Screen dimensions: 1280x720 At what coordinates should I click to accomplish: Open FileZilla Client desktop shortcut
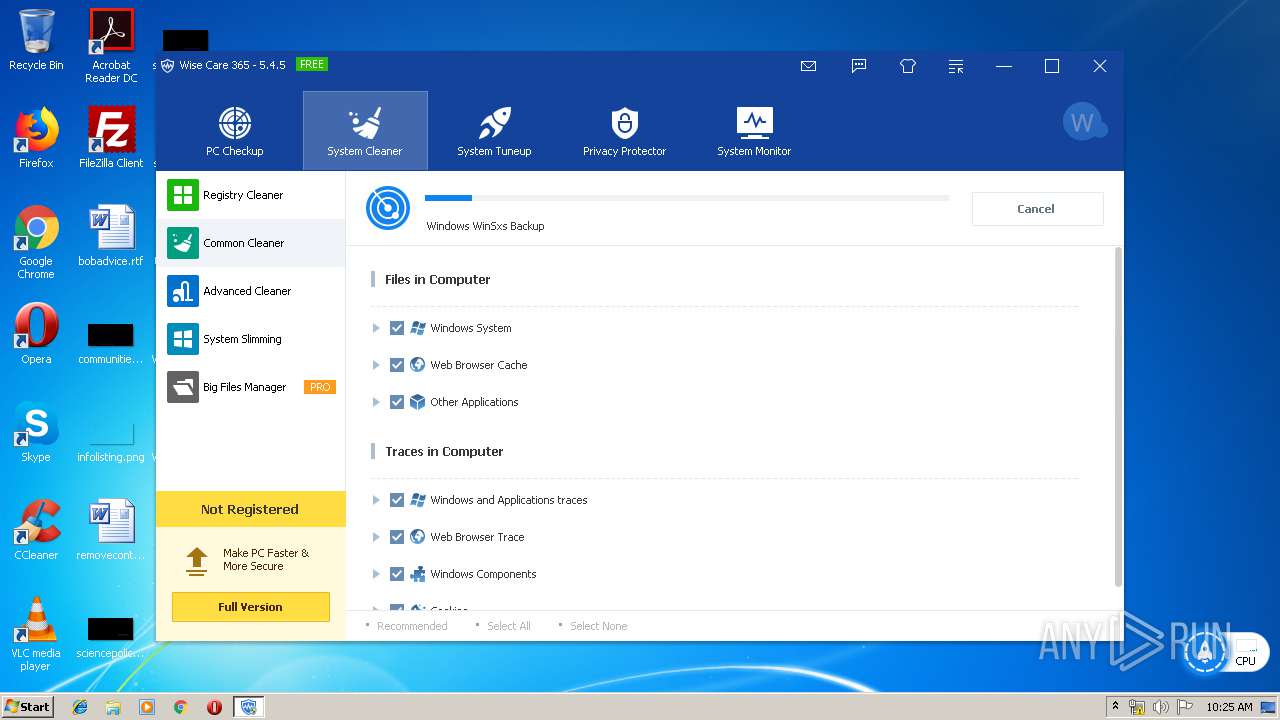[x=111, y=138]
